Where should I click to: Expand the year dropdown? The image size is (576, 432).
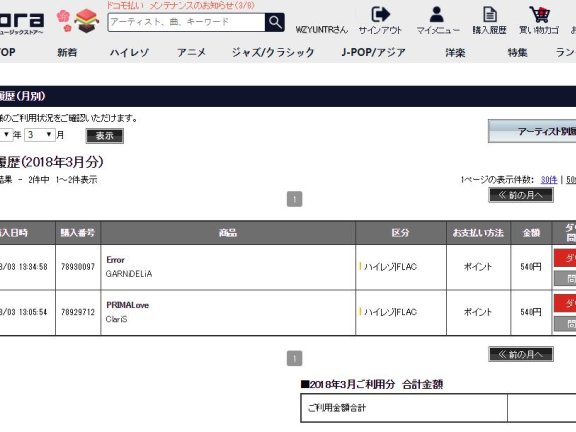pos(6,135)
